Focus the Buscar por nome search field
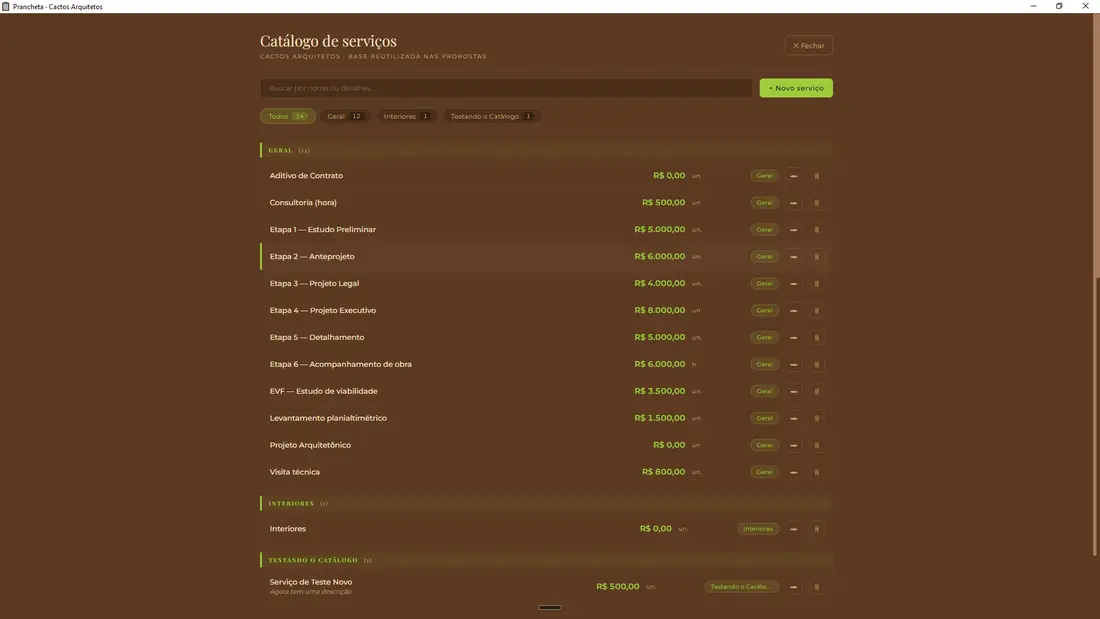The image size is (1100, 619). (506, 88)
